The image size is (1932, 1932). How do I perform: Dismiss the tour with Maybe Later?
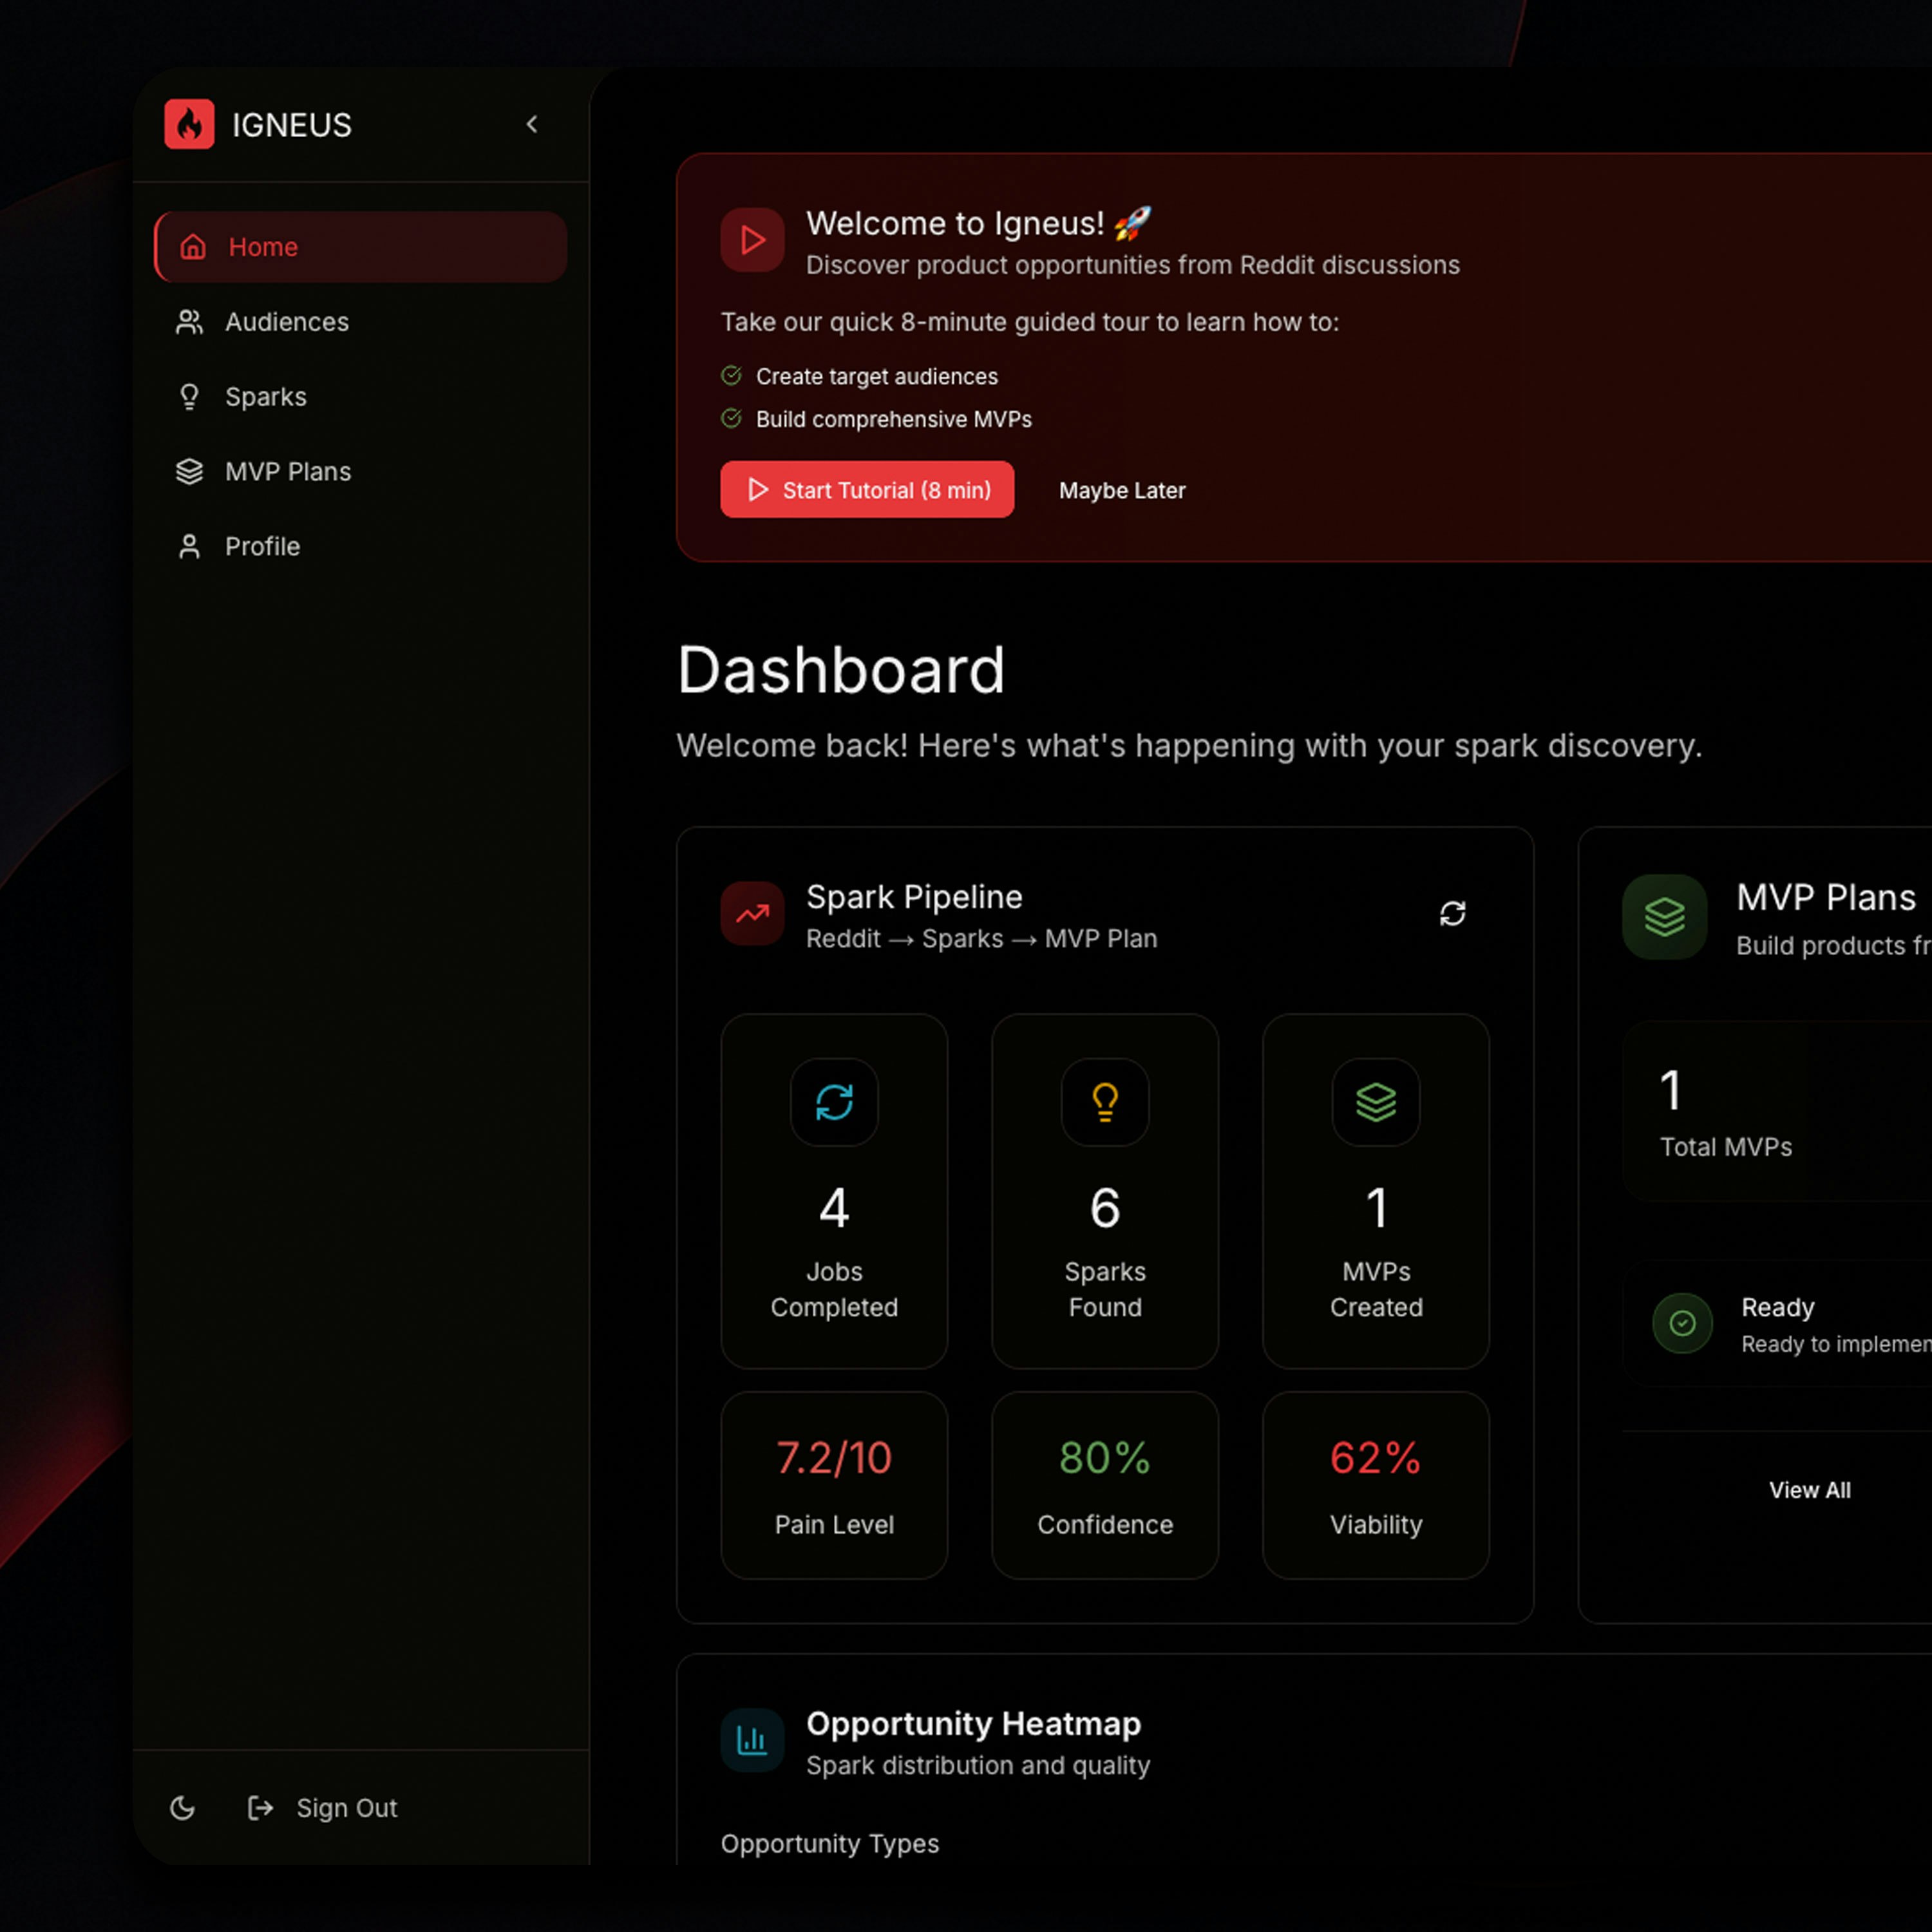(x=1122, y=490)
